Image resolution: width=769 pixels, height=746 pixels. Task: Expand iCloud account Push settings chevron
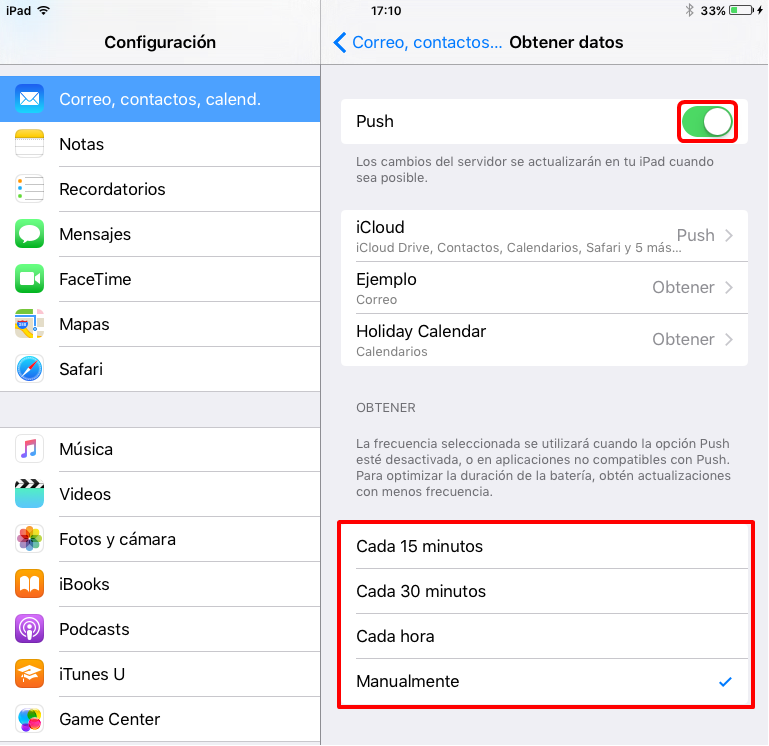729,235
